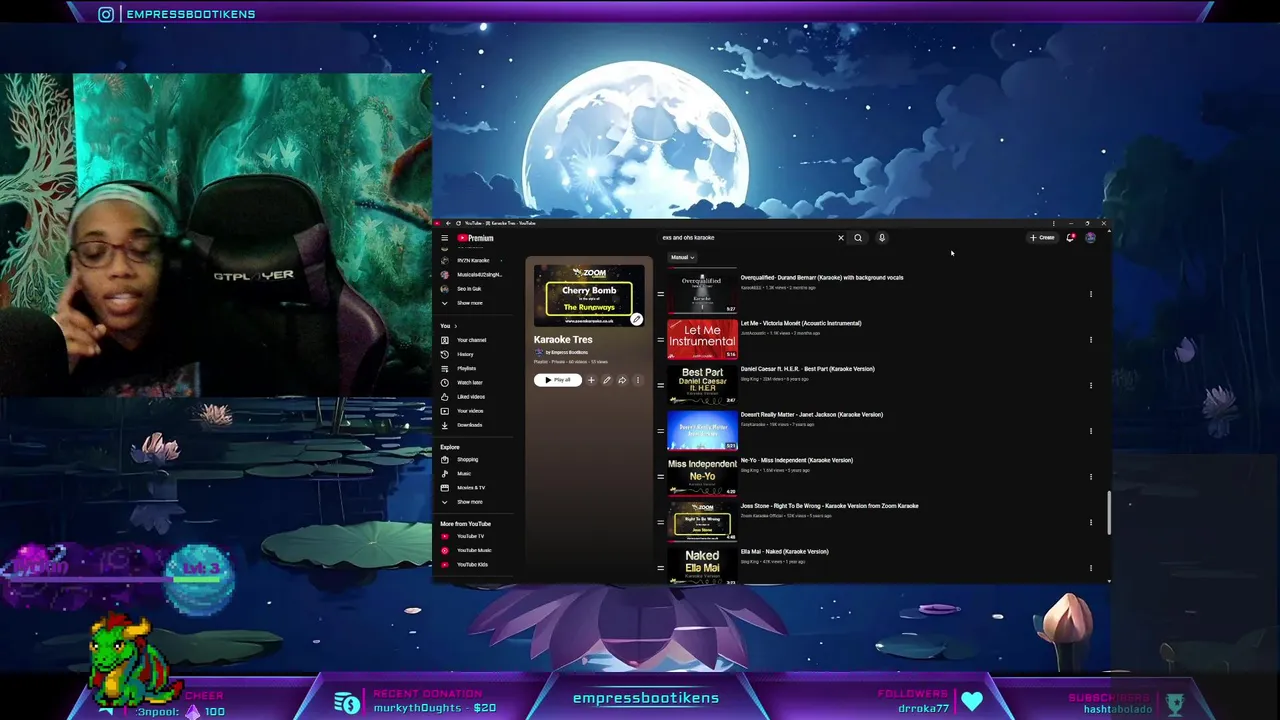This screenshot has height=720, width=1280.
Task: Open more options for the Let Me video
Action: (x=1091, y=340)
